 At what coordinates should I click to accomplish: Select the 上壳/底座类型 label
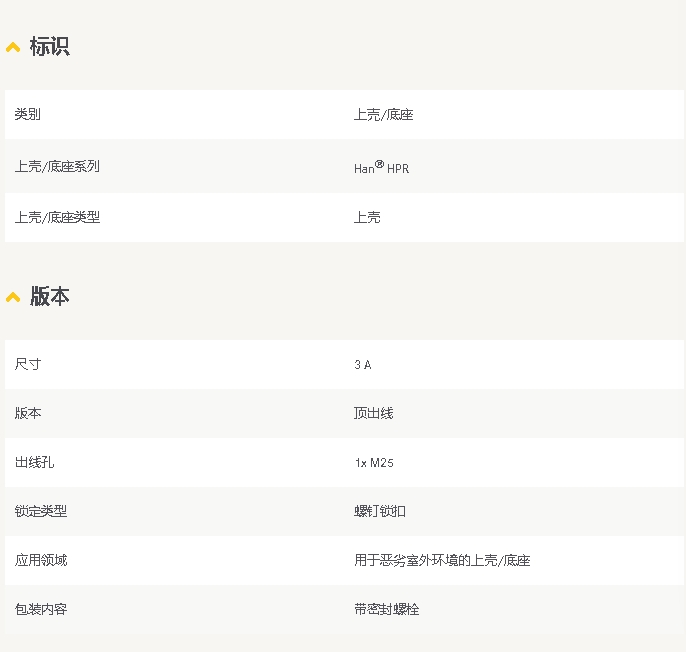click(x=57, y=217)
